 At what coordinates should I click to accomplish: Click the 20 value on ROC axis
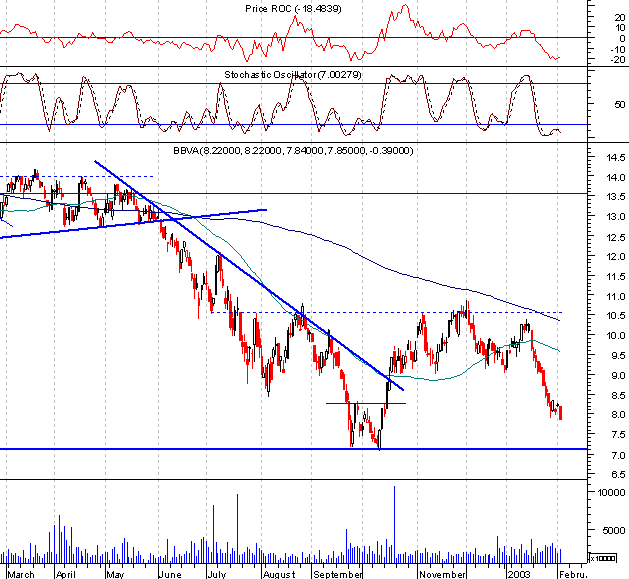point(620,17)
